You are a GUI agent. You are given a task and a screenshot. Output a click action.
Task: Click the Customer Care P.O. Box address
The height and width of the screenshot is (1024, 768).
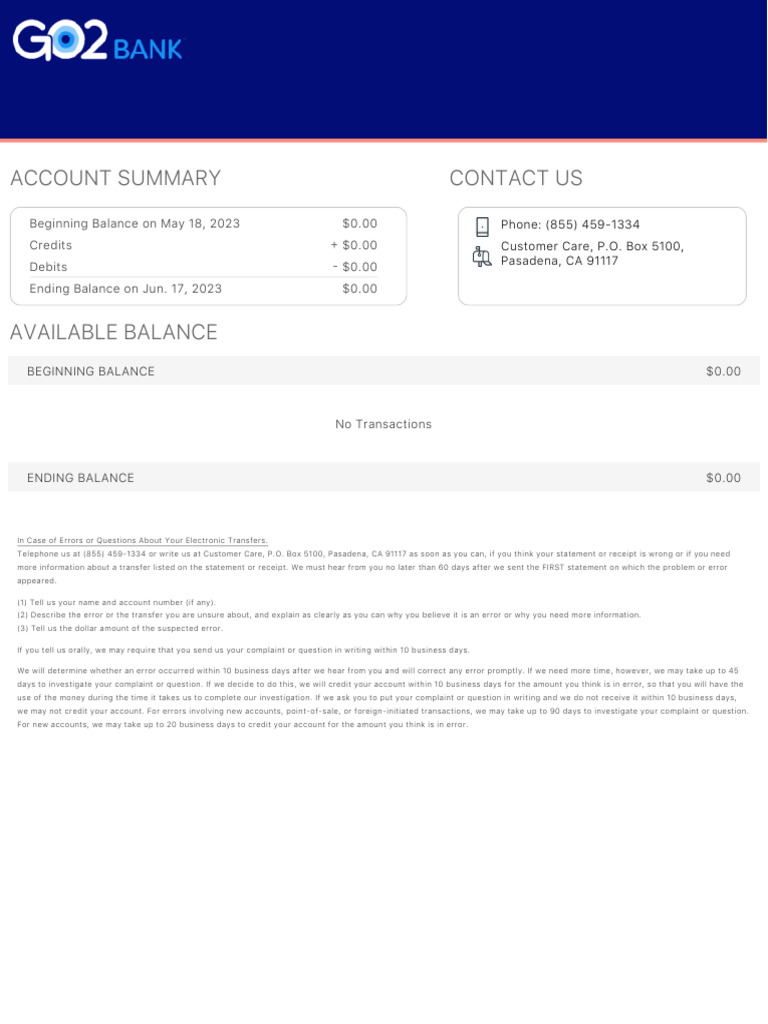592,254
